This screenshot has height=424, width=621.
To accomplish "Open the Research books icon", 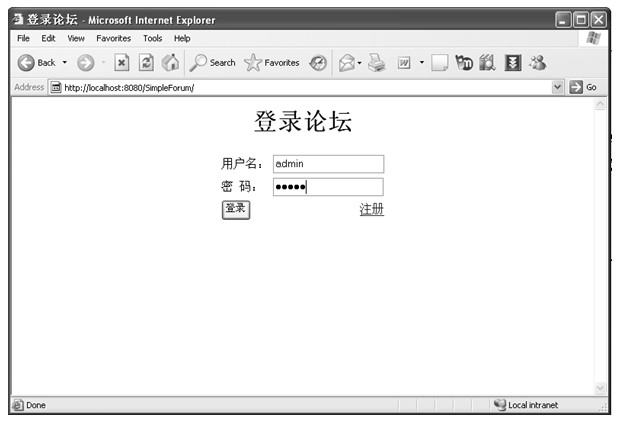I will 488,63.
